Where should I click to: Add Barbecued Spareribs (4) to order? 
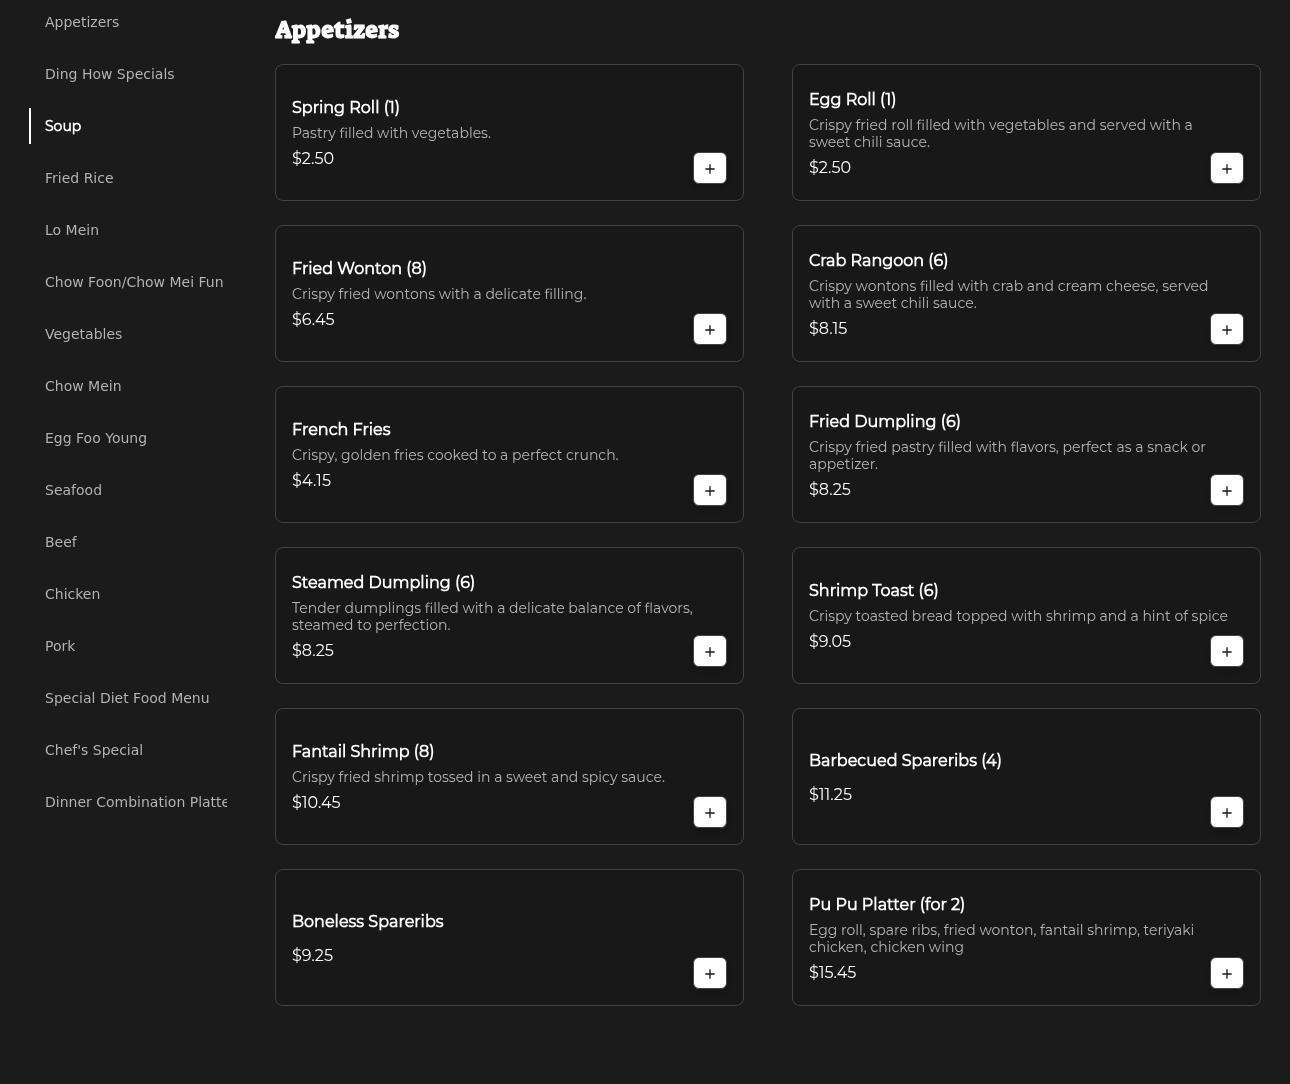click(1226, 812)
